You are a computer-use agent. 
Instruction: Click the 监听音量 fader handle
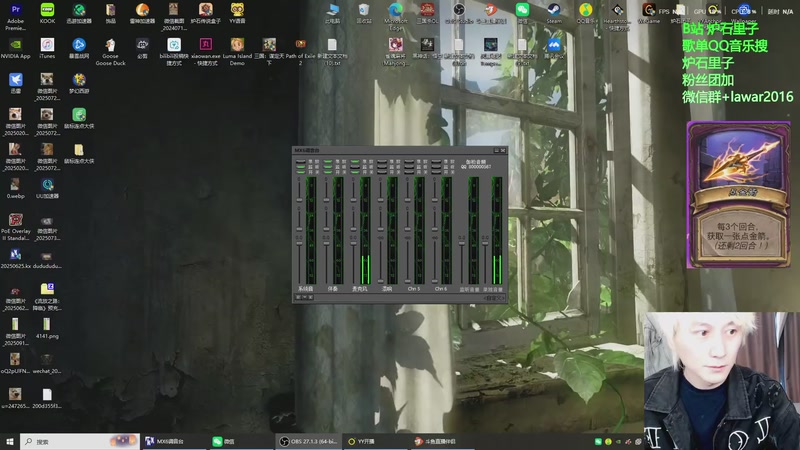pos(462,243)
